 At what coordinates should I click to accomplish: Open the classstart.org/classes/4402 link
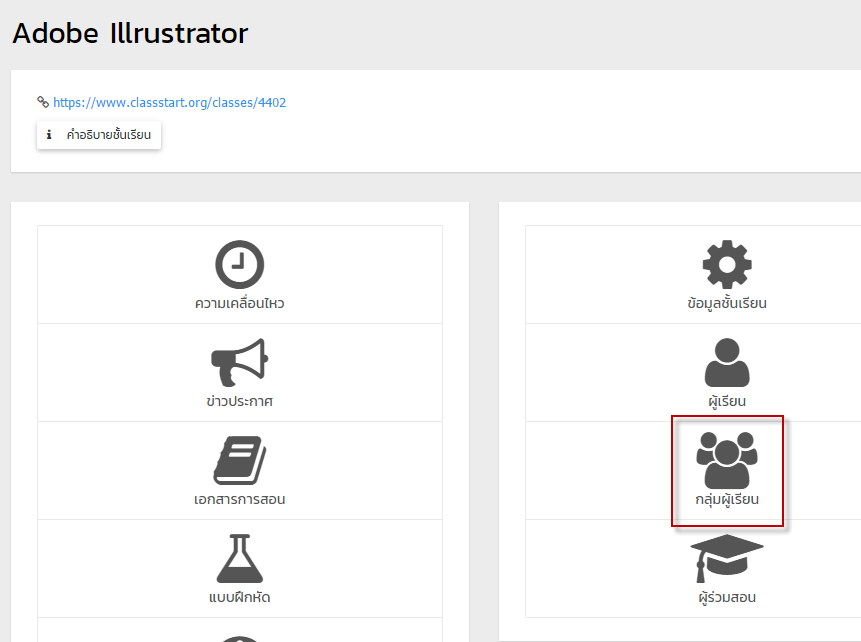coord(169,103)
